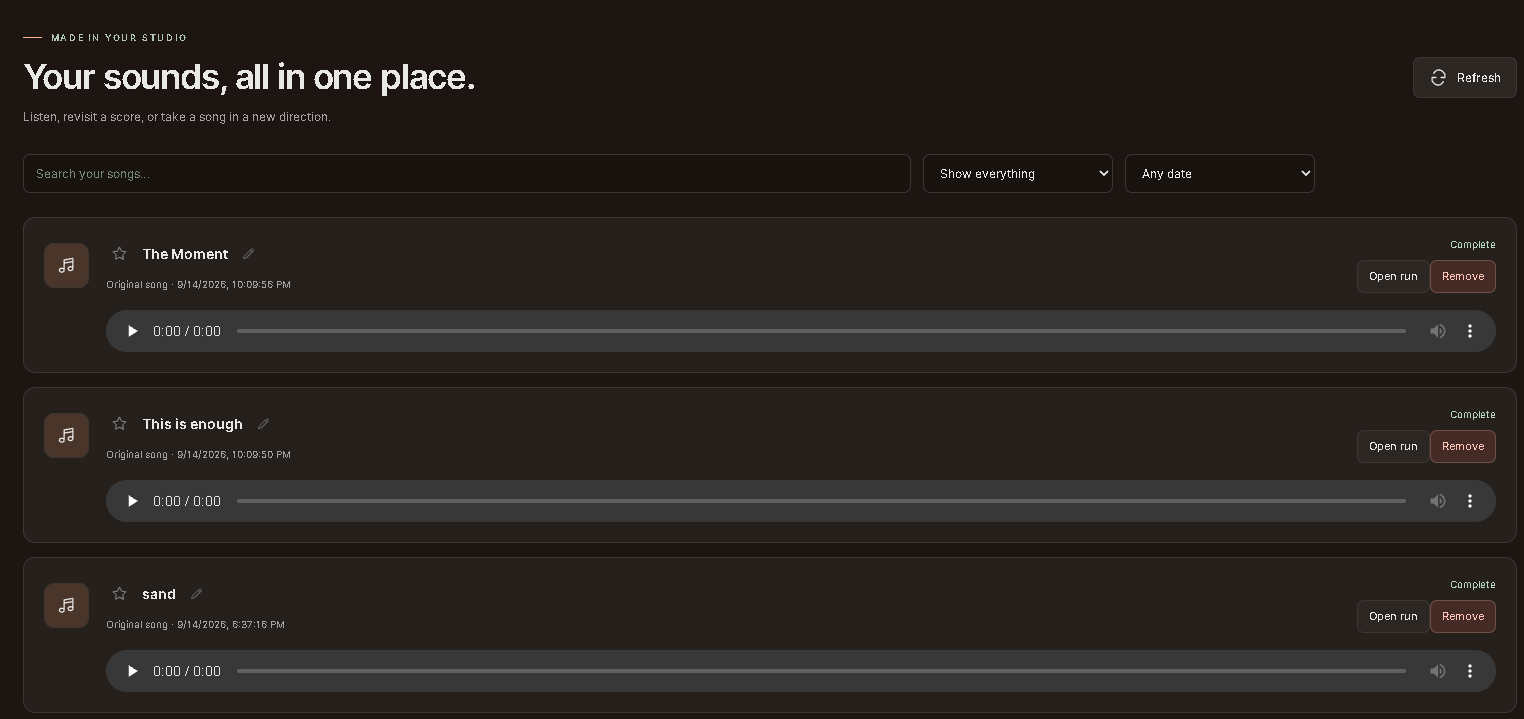Image resolution: width=1524 pixels, height=719 pixels.
Task: Favorite The Moment with its star
Action: pos(119,254)
